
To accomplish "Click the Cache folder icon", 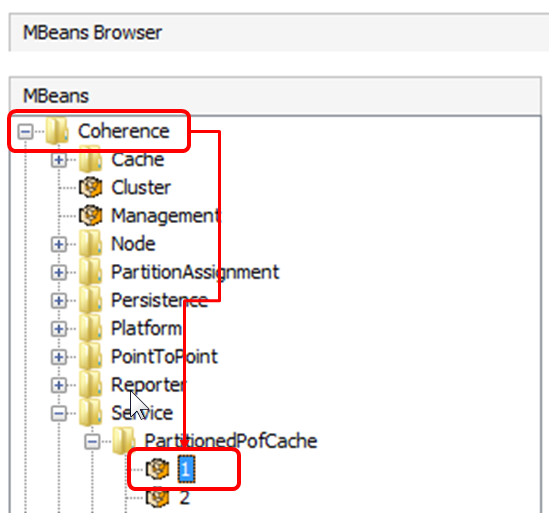I will pos(91,159).
